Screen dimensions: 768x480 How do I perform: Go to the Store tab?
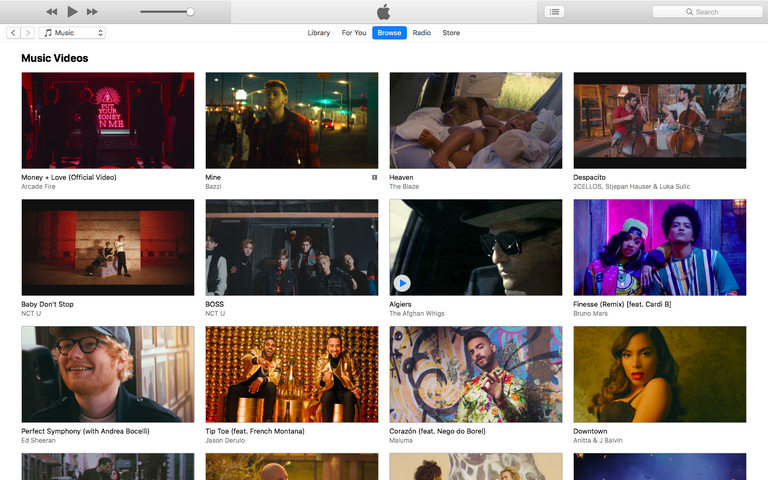coord(451,33)
